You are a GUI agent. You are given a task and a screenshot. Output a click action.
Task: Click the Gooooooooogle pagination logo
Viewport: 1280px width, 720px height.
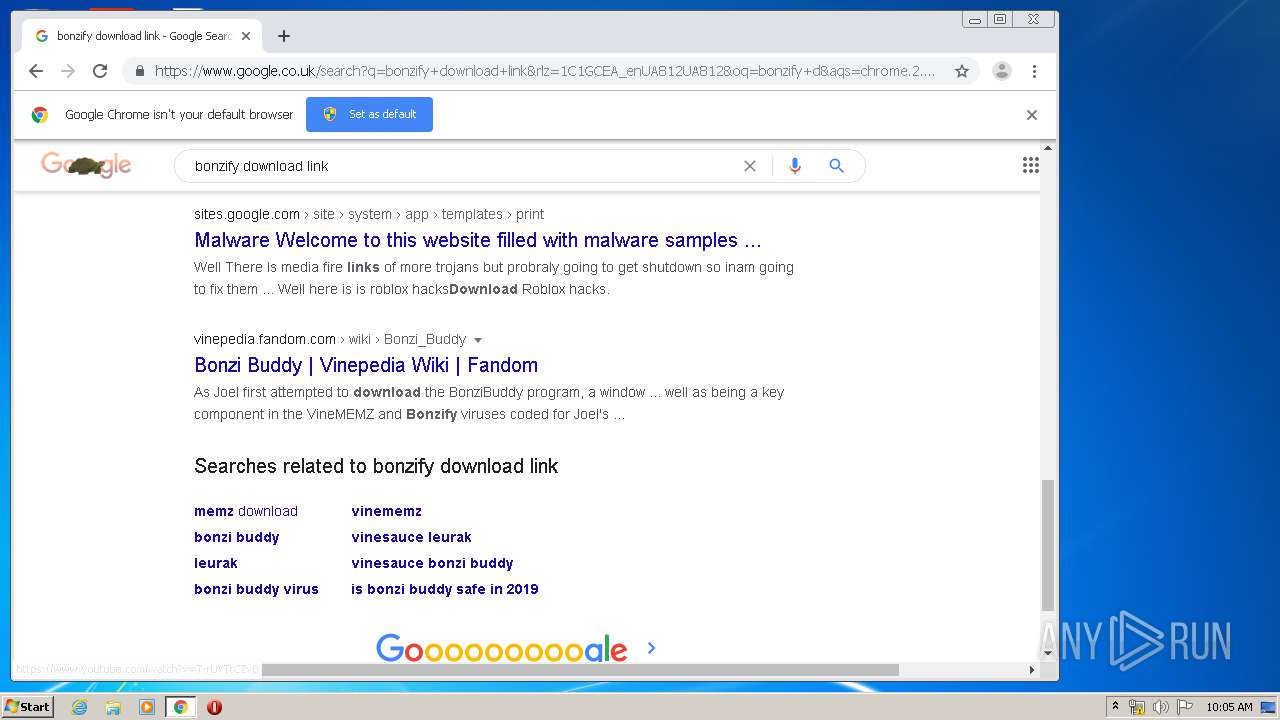point(501,648)
